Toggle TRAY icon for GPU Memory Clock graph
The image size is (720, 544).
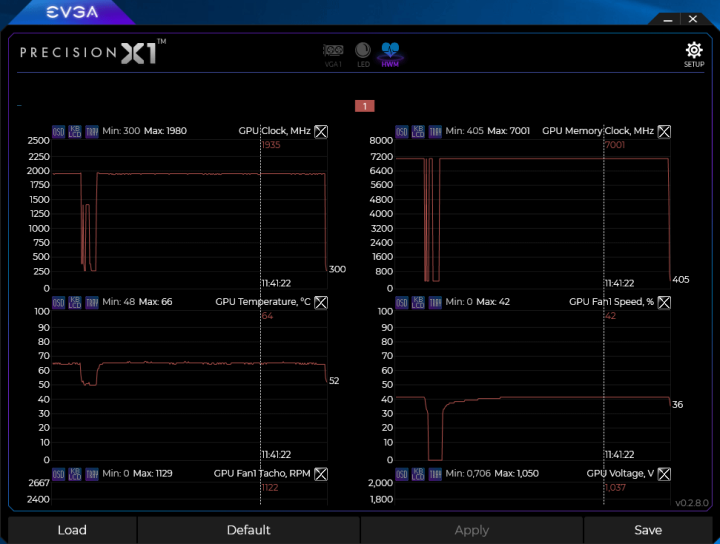(435, 132)
